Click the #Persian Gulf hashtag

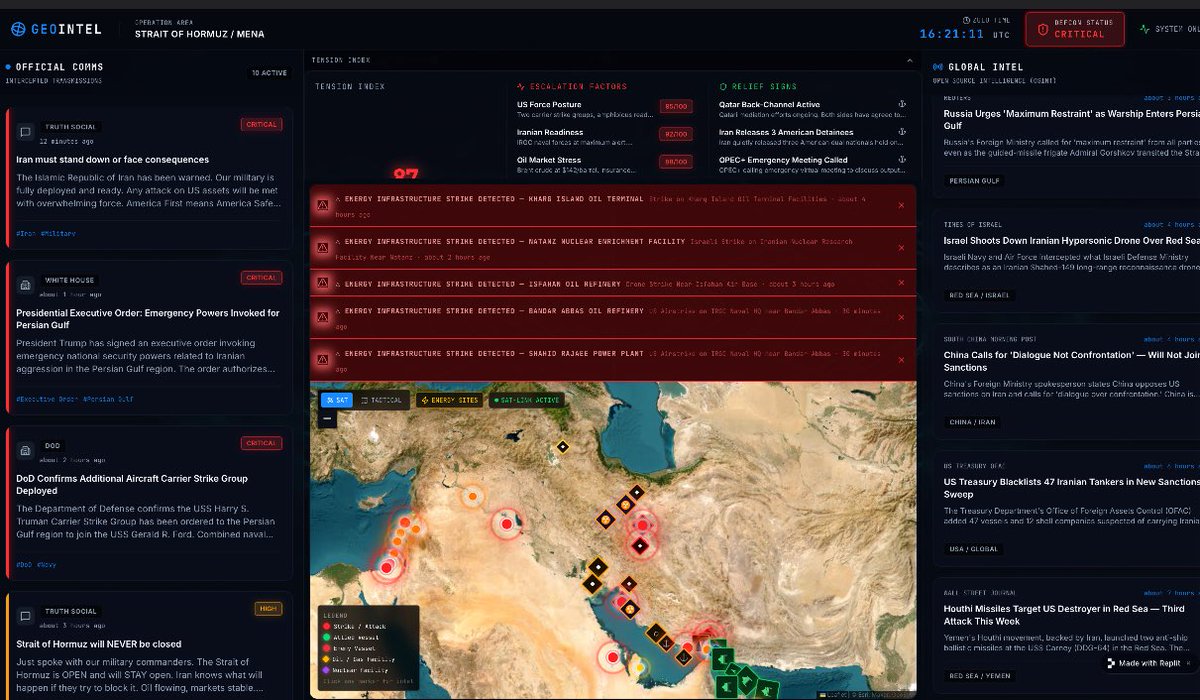[106, 399]
